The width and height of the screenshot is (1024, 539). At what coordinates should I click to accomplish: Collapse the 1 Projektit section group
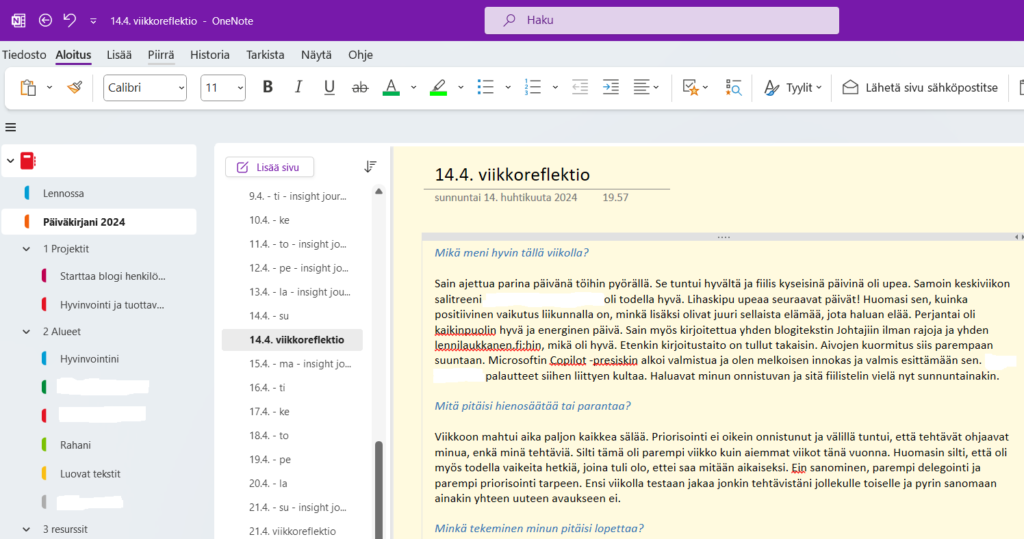[26, 249]
